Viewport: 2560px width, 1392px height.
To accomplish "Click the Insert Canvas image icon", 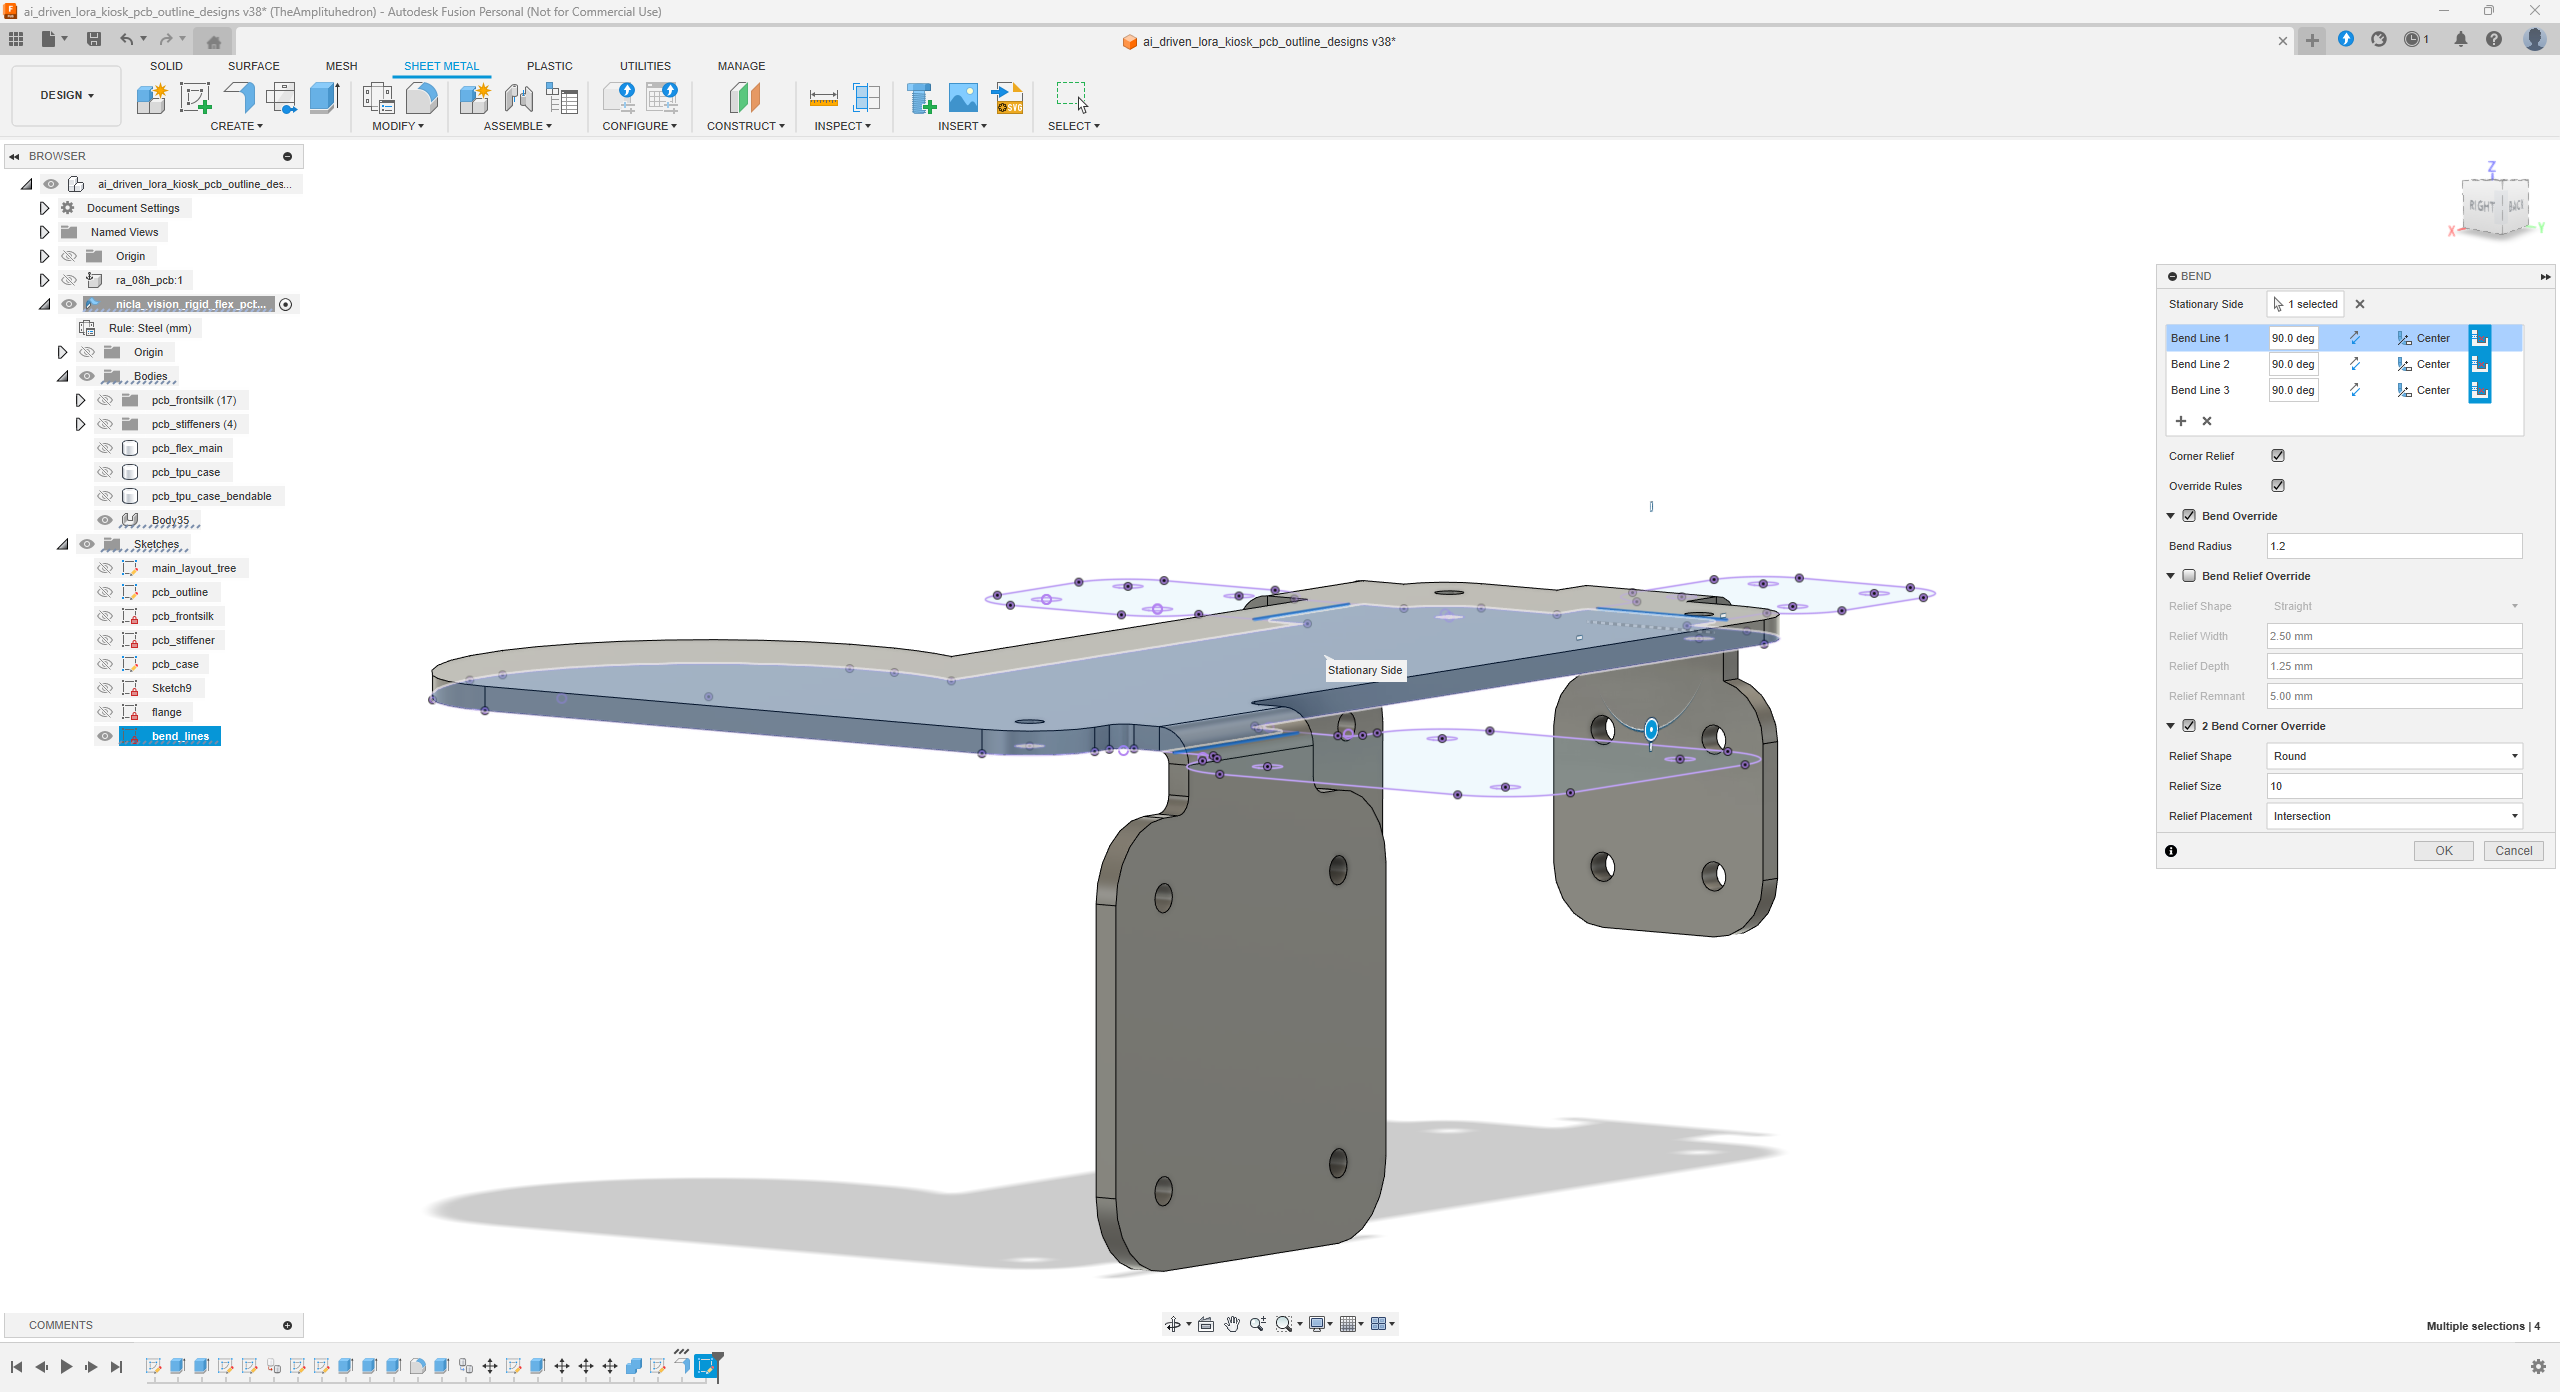I will [963, 97].
